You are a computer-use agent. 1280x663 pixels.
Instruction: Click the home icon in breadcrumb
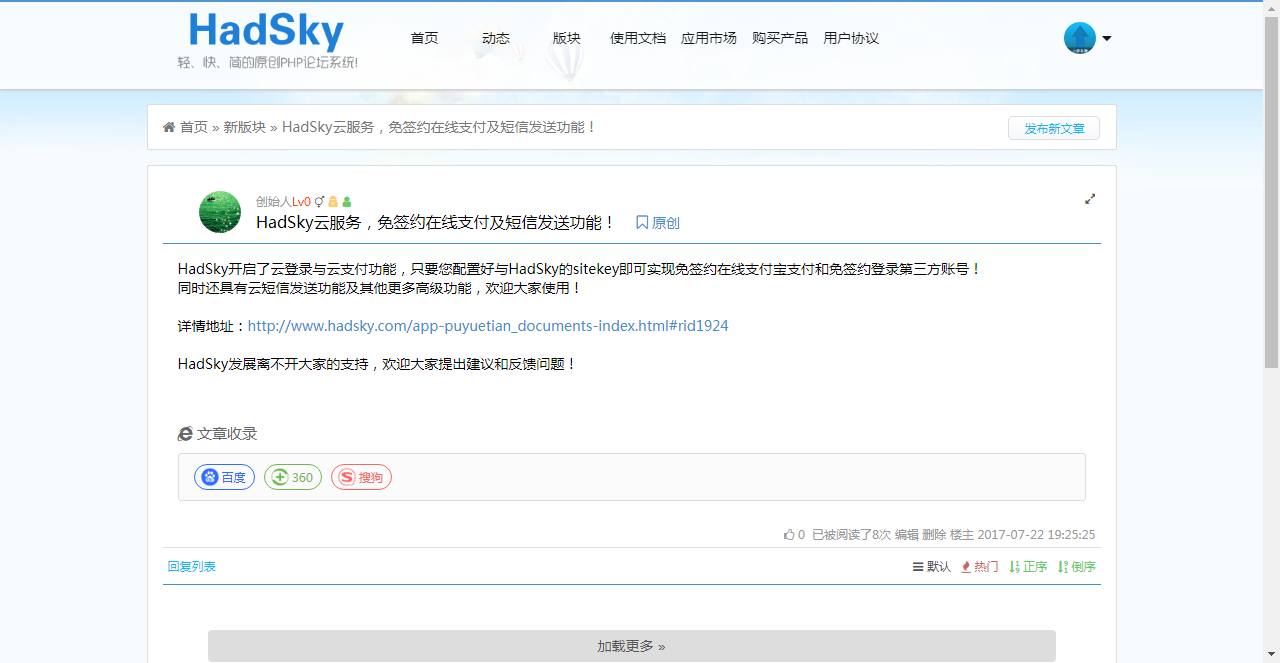[169, 127]
